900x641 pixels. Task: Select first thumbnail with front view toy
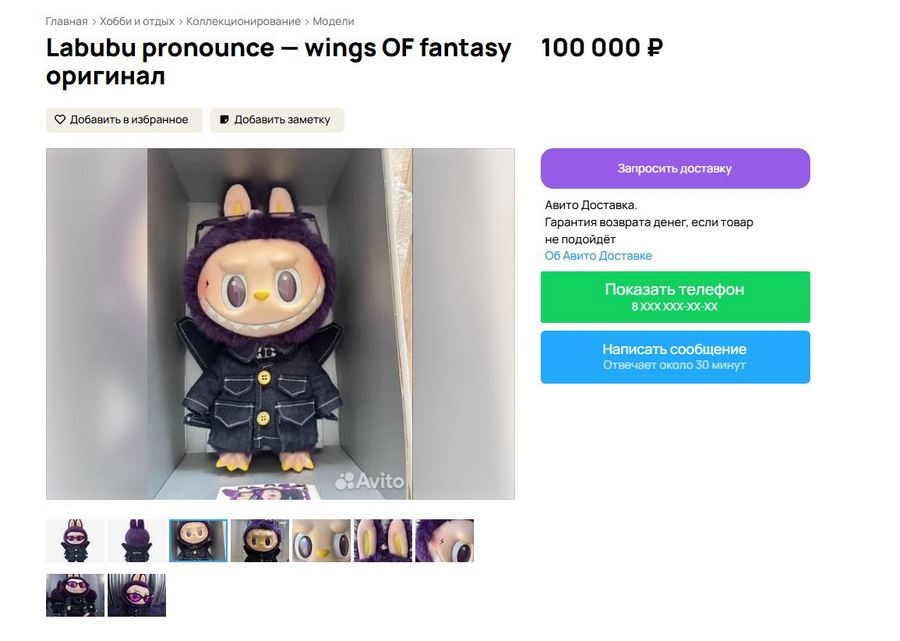[x=75, y=541]
